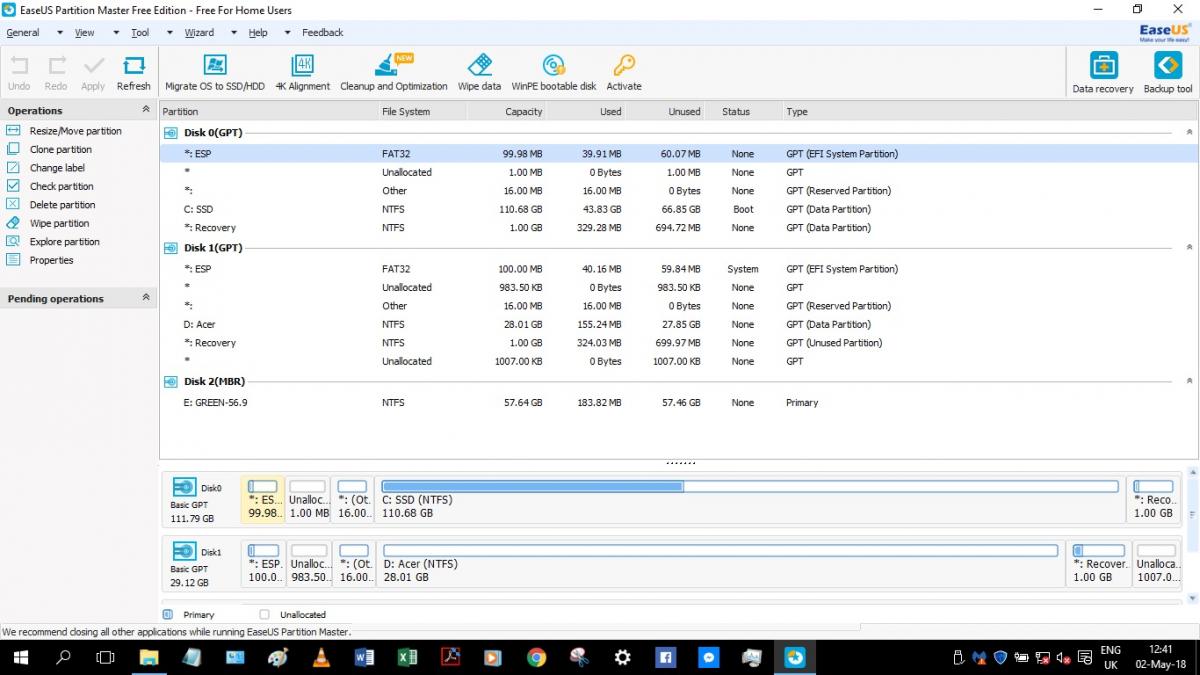Select Disk0 ESP 99.98 MB block
1200x675 pixels.
(x=263, y=499)
